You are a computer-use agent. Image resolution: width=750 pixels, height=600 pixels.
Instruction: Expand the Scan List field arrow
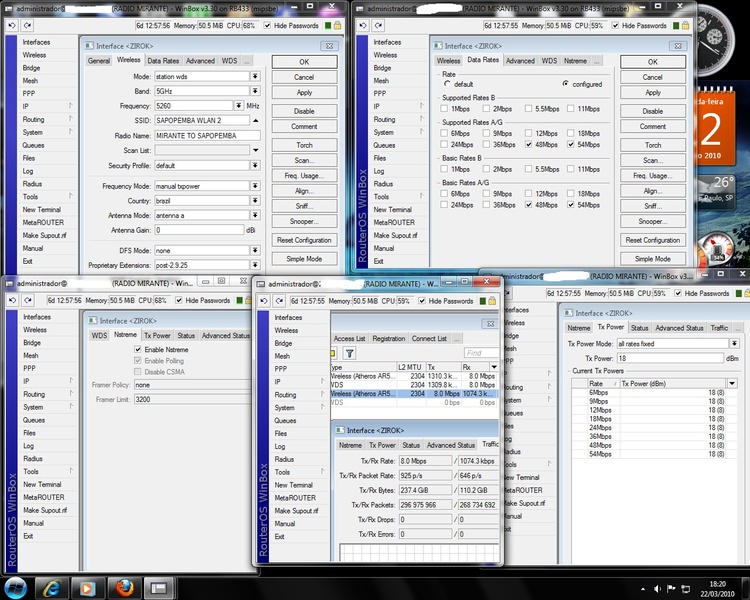click(255, 150)
